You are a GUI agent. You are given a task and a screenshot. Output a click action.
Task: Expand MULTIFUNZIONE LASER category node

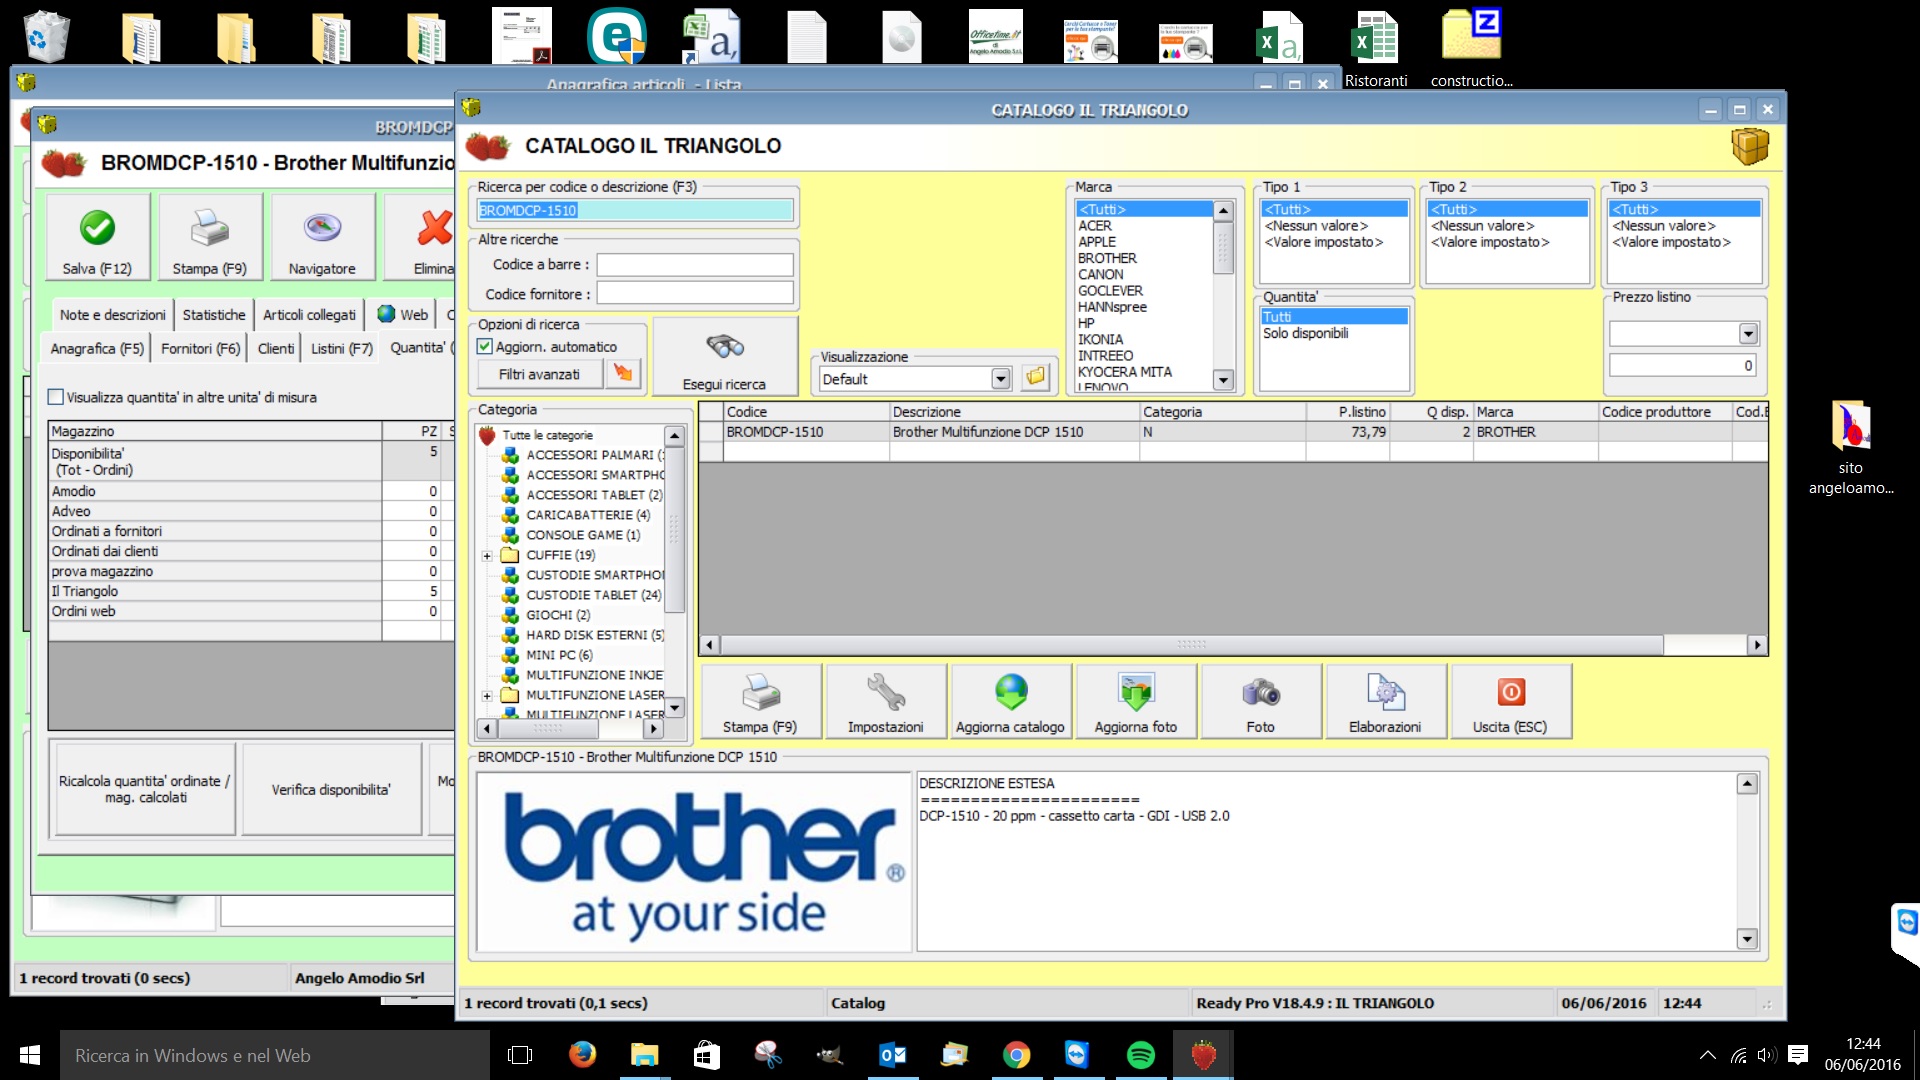point(487,695)
